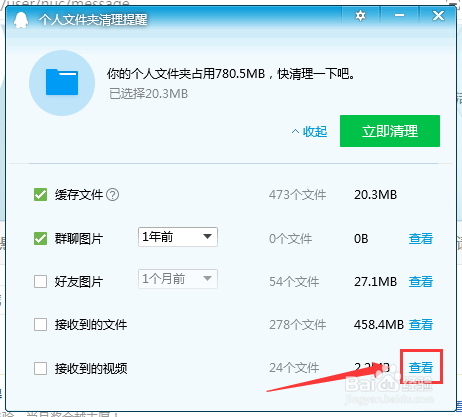Check the 好友图片 checkbox
Viewport: 462px width, 417px height.
[40, 281]
